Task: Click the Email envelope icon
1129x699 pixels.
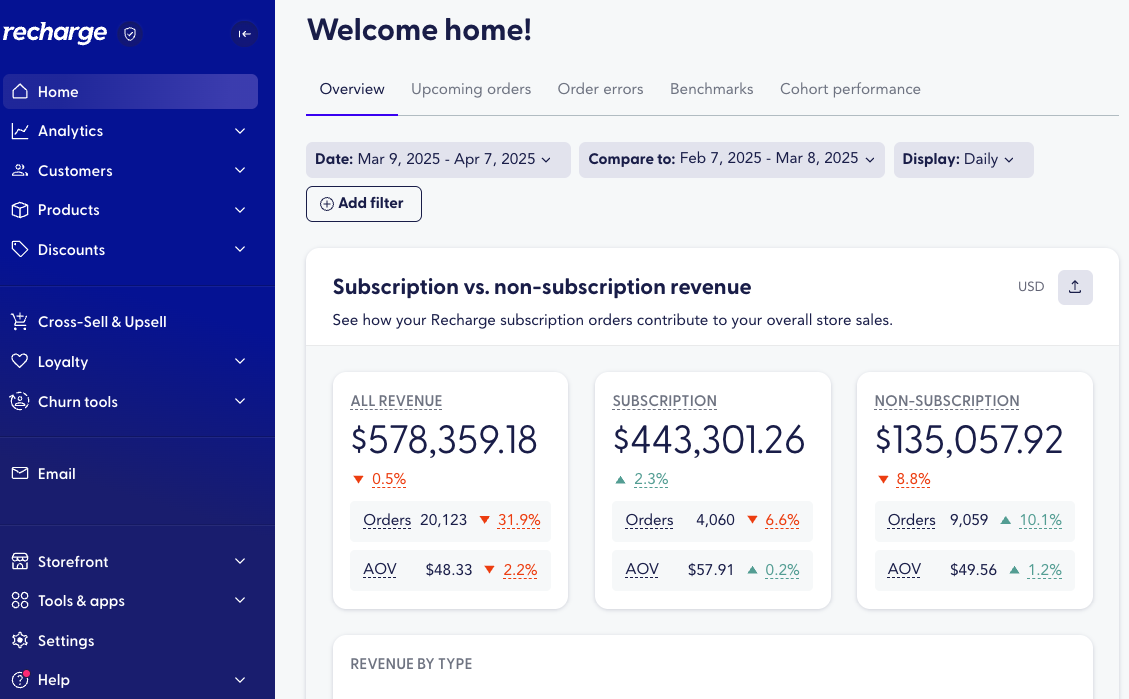Action: (x=20, y=473)
